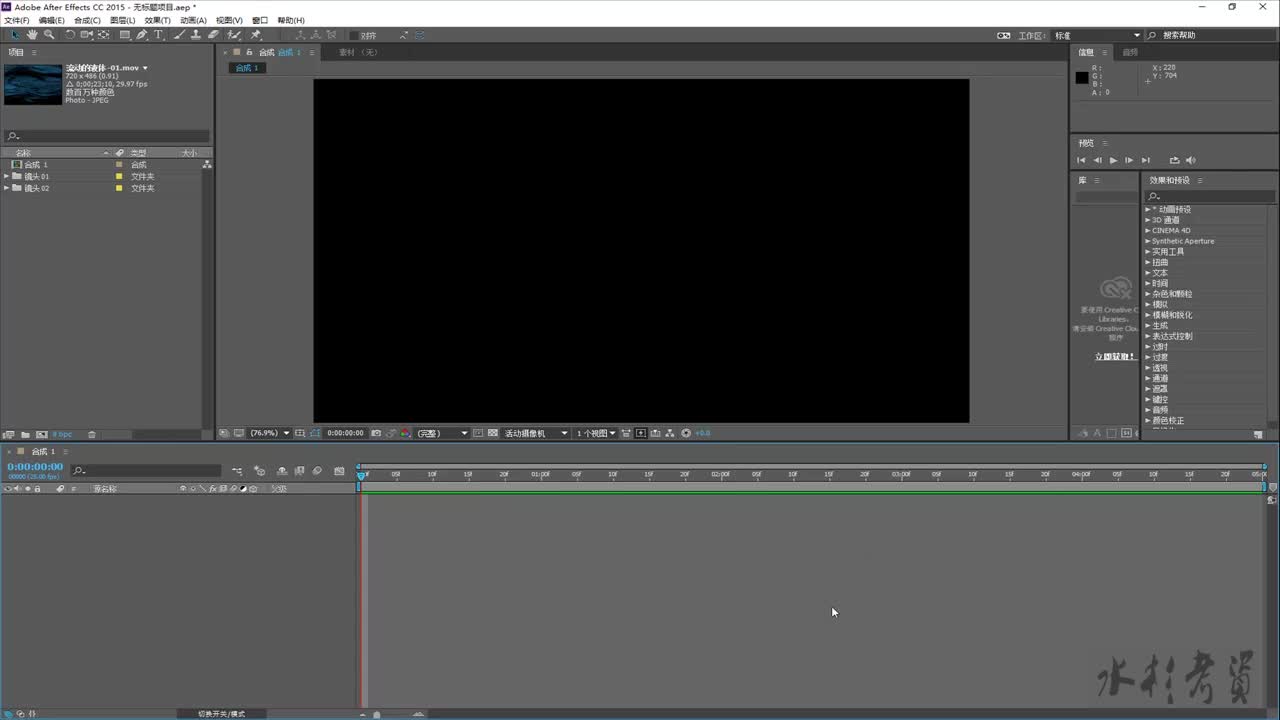
Task: Select the Pen tool
Action: [x=142, y=35]
